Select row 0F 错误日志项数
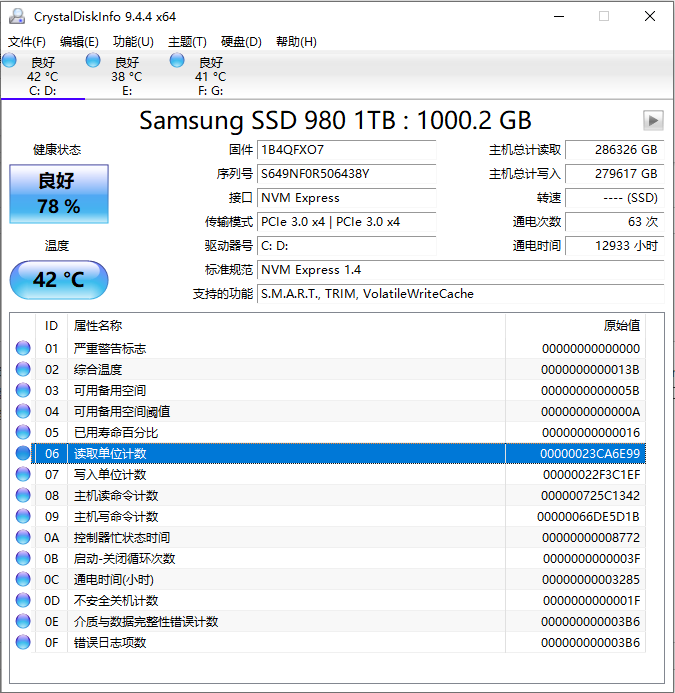Screen dimensions: 675x693 click(327, 642)
